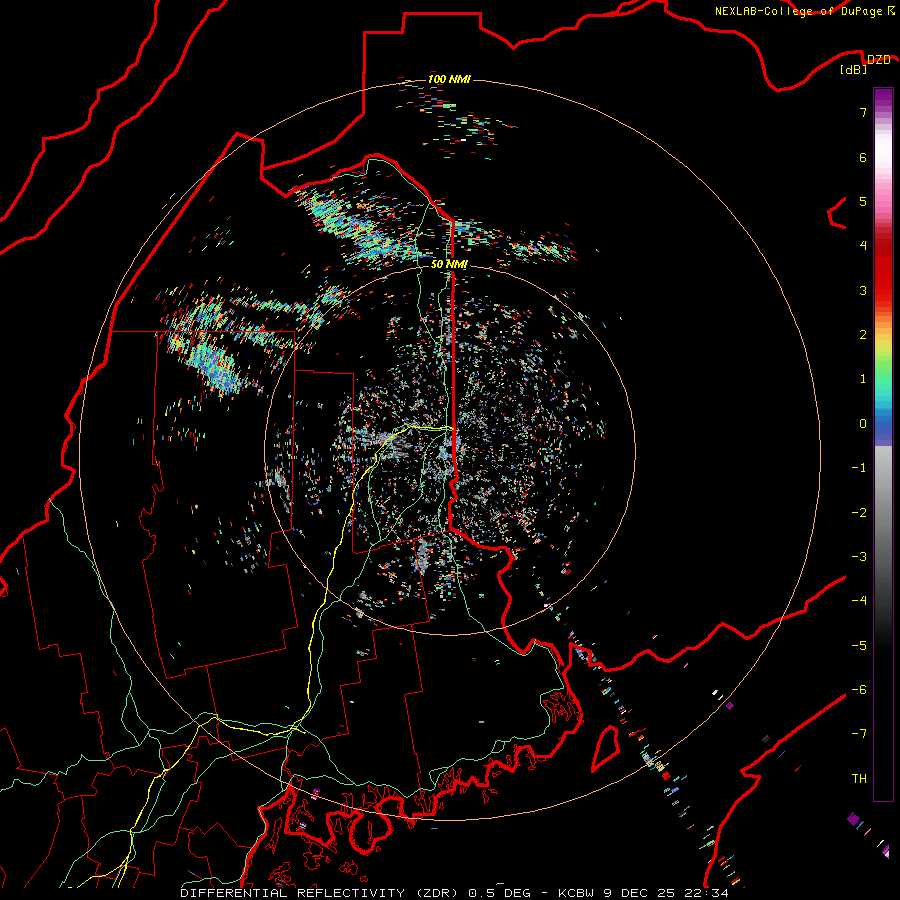
Task: Click the 0 label on the dB scale
Action: point(863,424)
